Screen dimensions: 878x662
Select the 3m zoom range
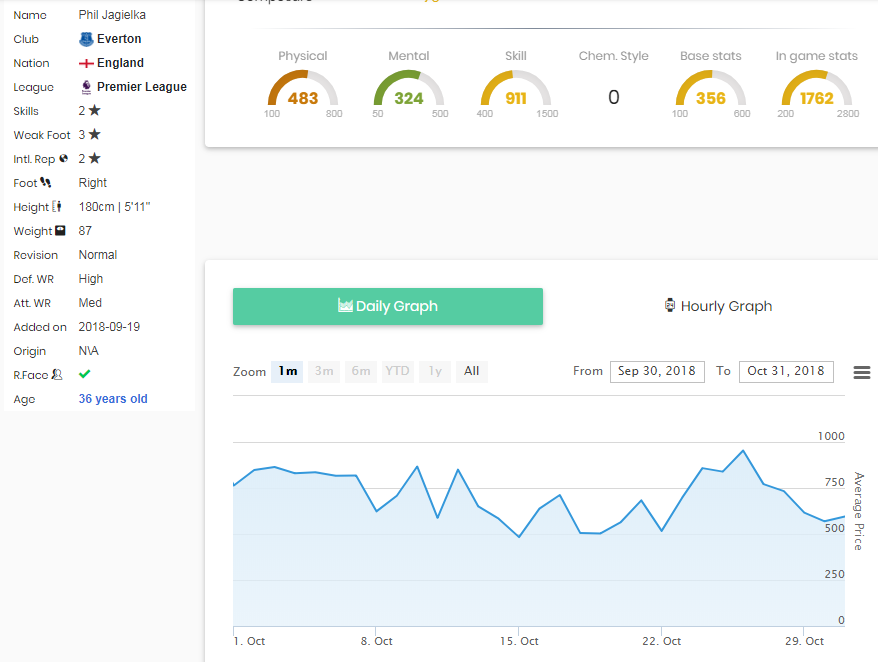click(324, 371)
